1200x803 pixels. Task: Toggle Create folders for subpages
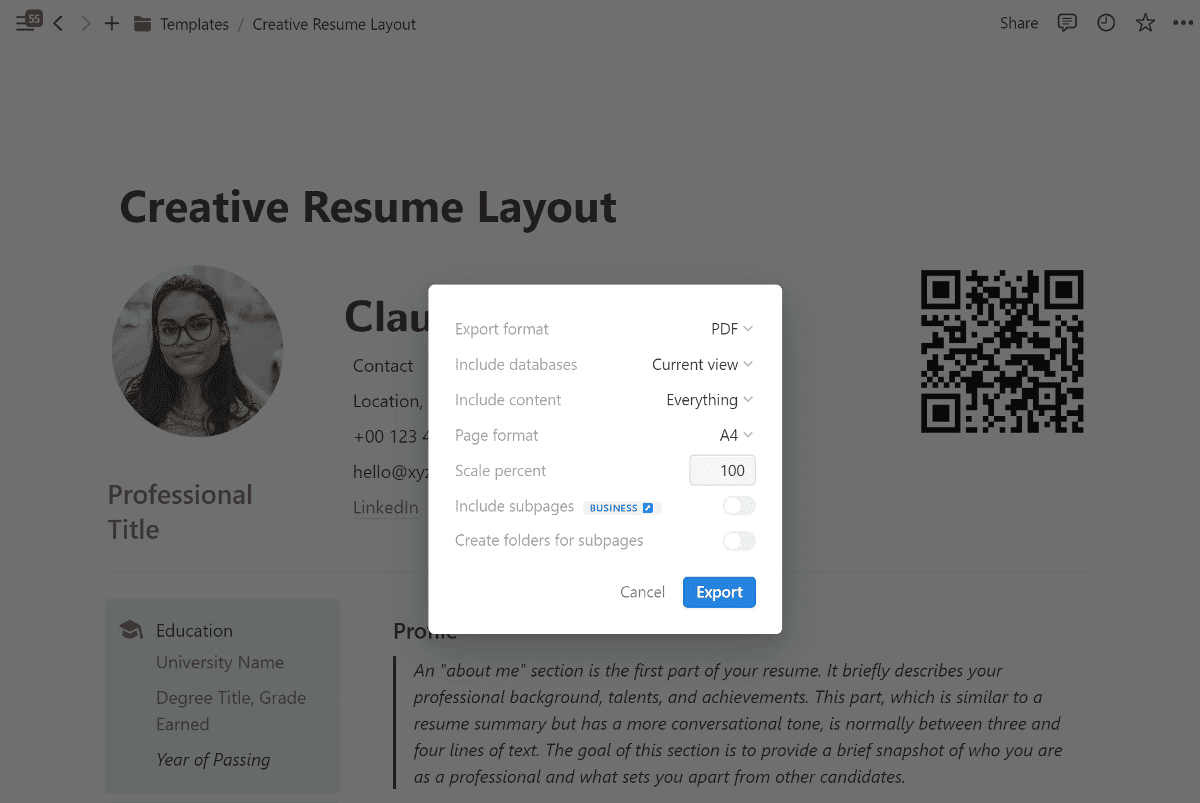(739, 541)
